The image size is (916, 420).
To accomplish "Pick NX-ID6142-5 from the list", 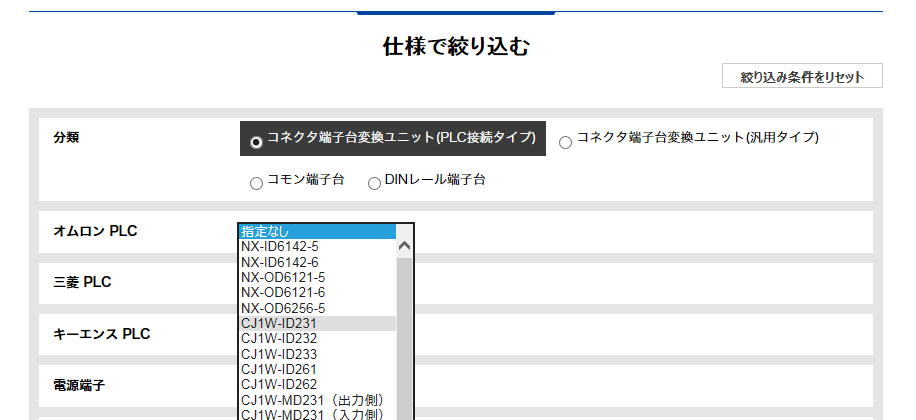I will pos(317,247).
